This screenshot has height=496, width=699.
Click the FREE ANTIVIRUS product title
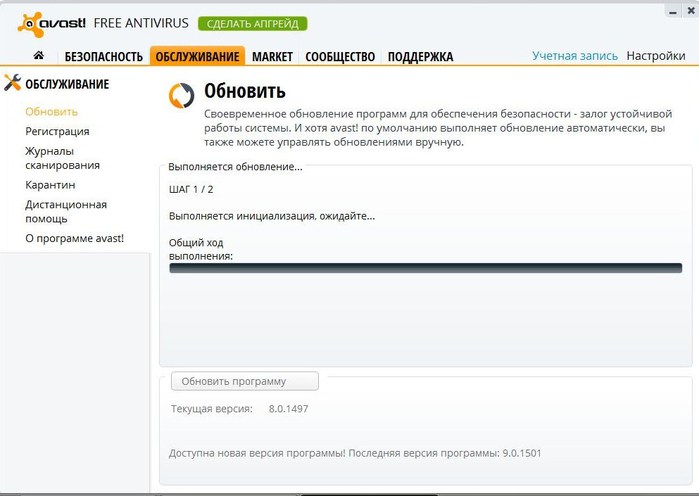141,23
